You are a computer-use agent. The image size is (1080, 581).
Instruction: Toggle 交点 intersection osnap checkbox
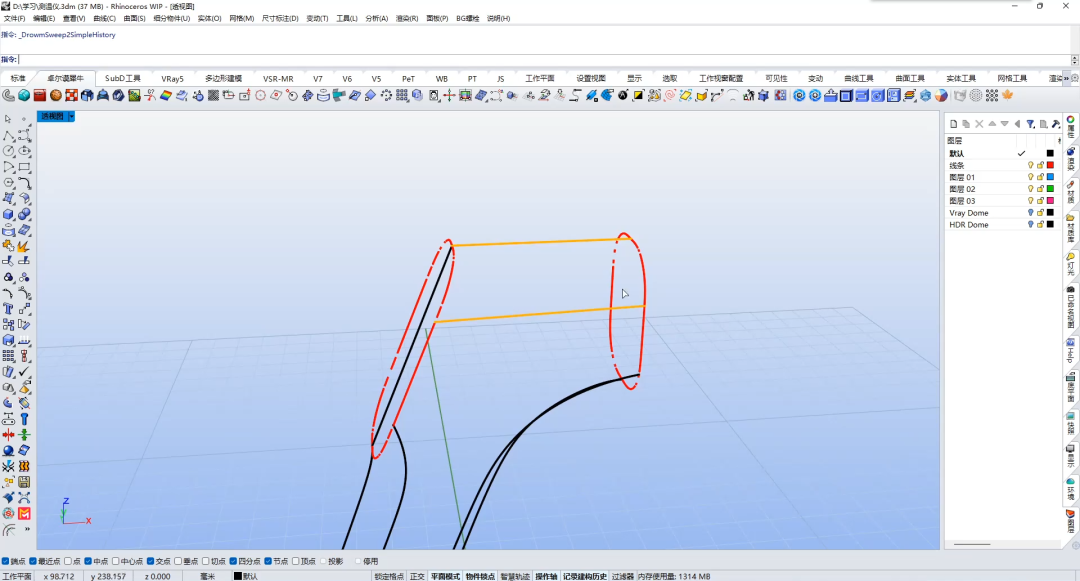[x=151, y=562]
